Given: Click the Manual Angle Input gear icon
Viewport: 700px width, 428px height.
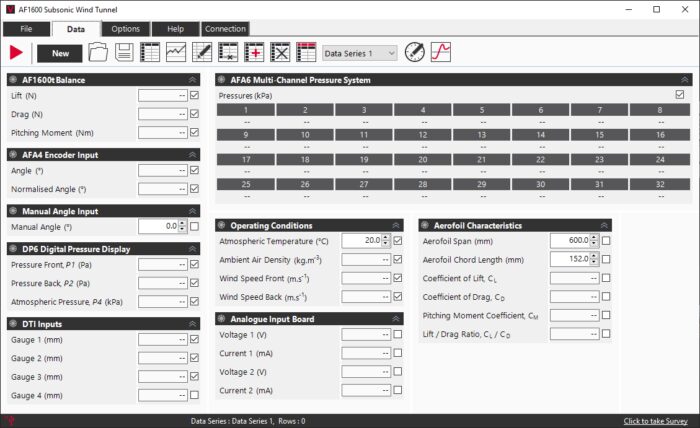Looking at the screenshot, I should [13, 211].
